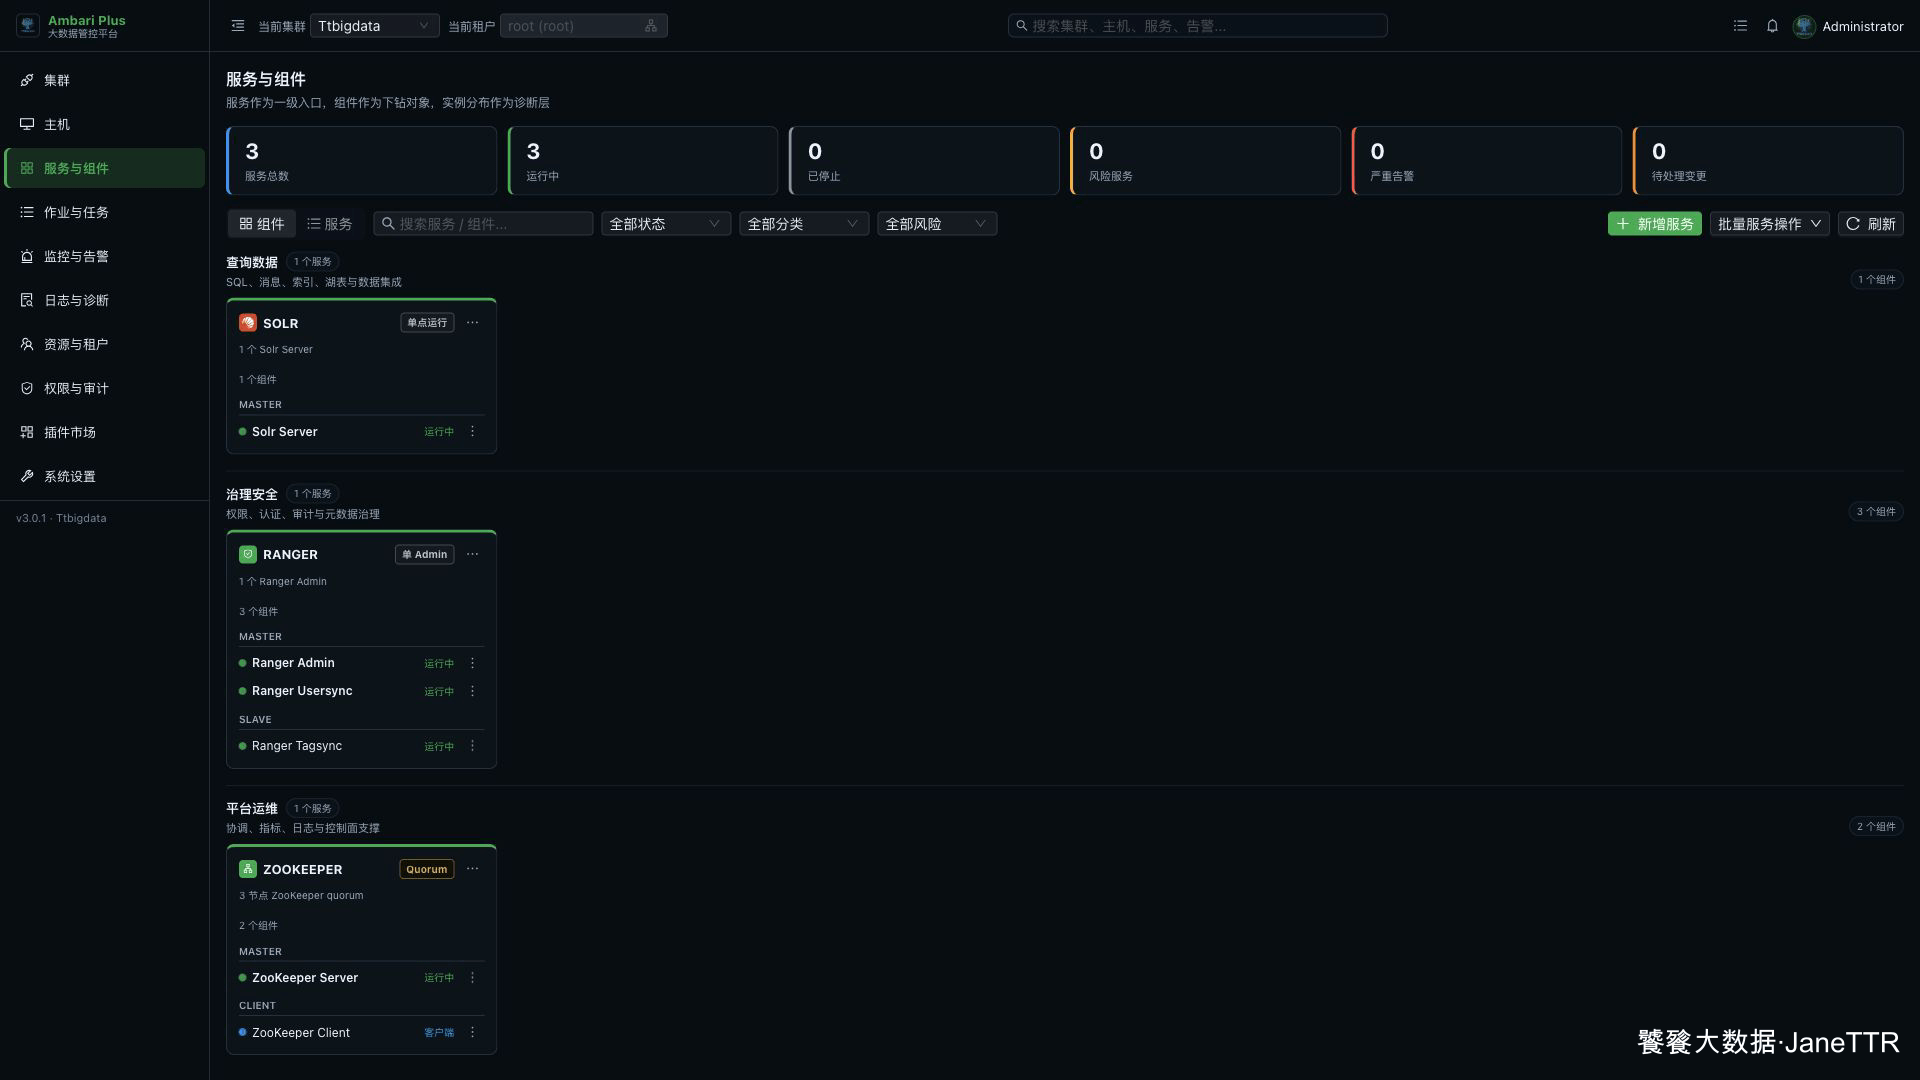Open Solr Server row action menu

(x=472, y=432)
